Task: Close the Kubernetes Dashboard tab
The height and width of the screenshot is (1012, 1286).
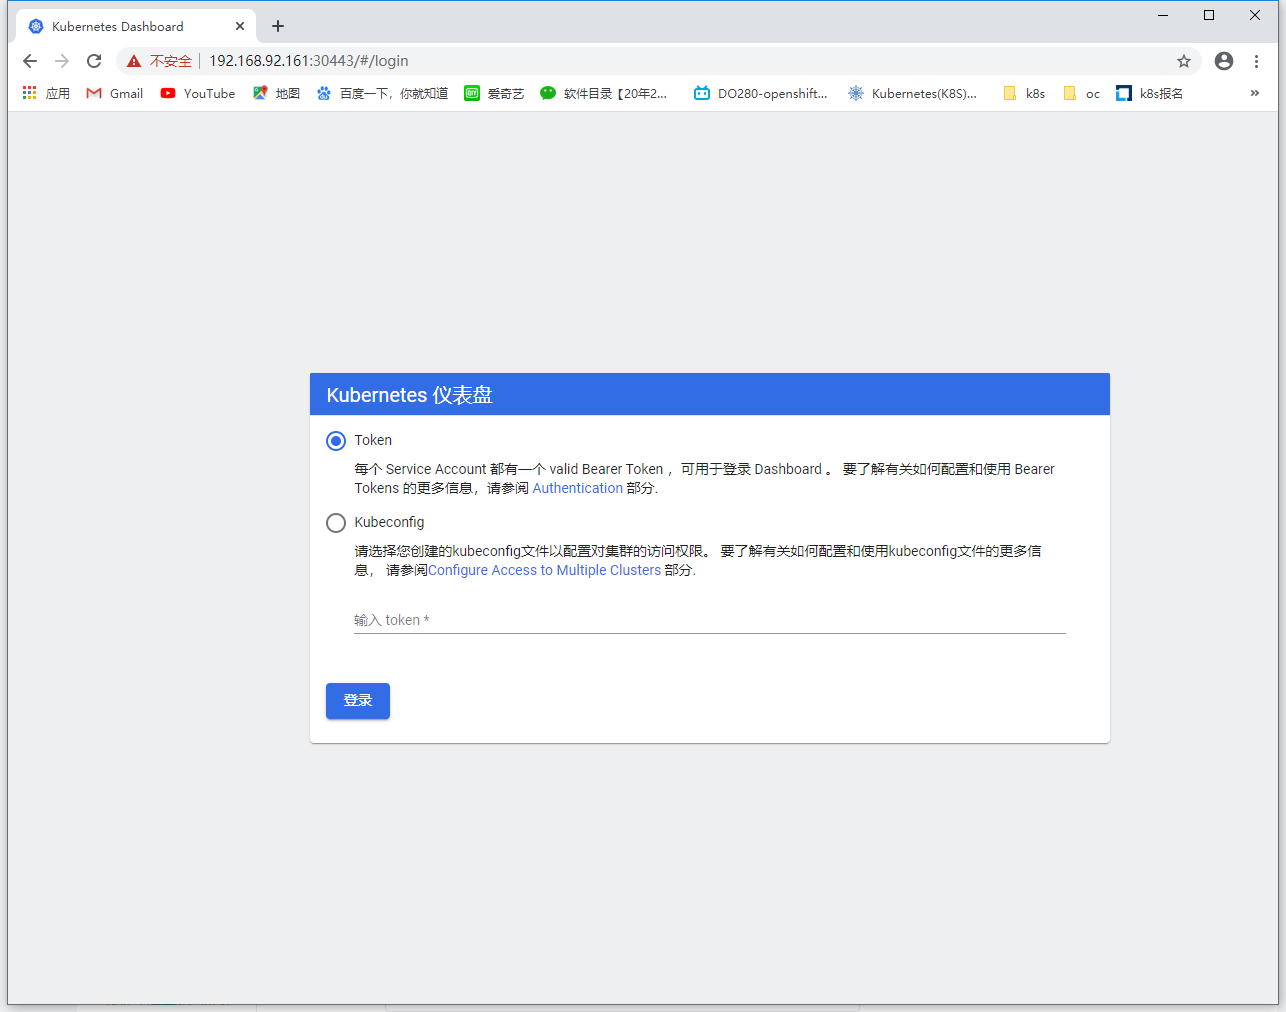Action: 240,26
